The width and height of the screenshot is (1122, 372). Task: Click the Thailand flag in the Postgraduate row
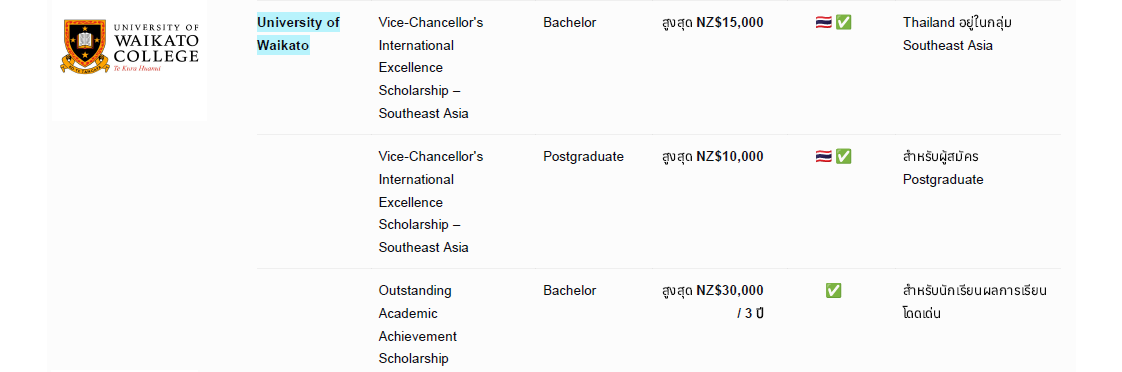823,157
